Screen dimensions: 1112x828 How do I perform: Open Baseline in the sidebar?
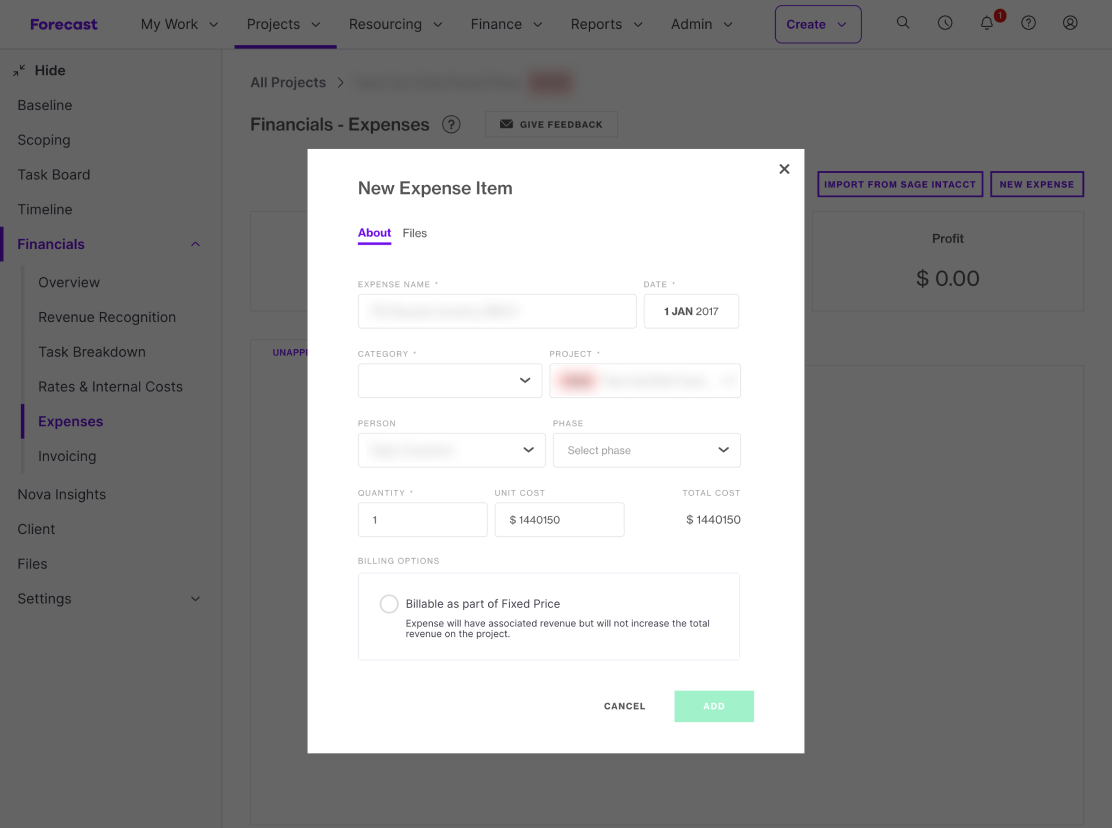click(45, 105)
